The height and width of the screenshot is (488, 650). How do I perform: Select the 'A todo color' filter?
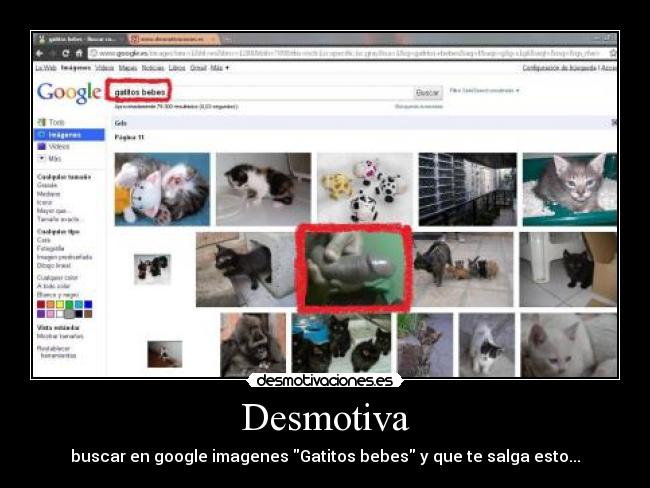[x=53, y=286]
